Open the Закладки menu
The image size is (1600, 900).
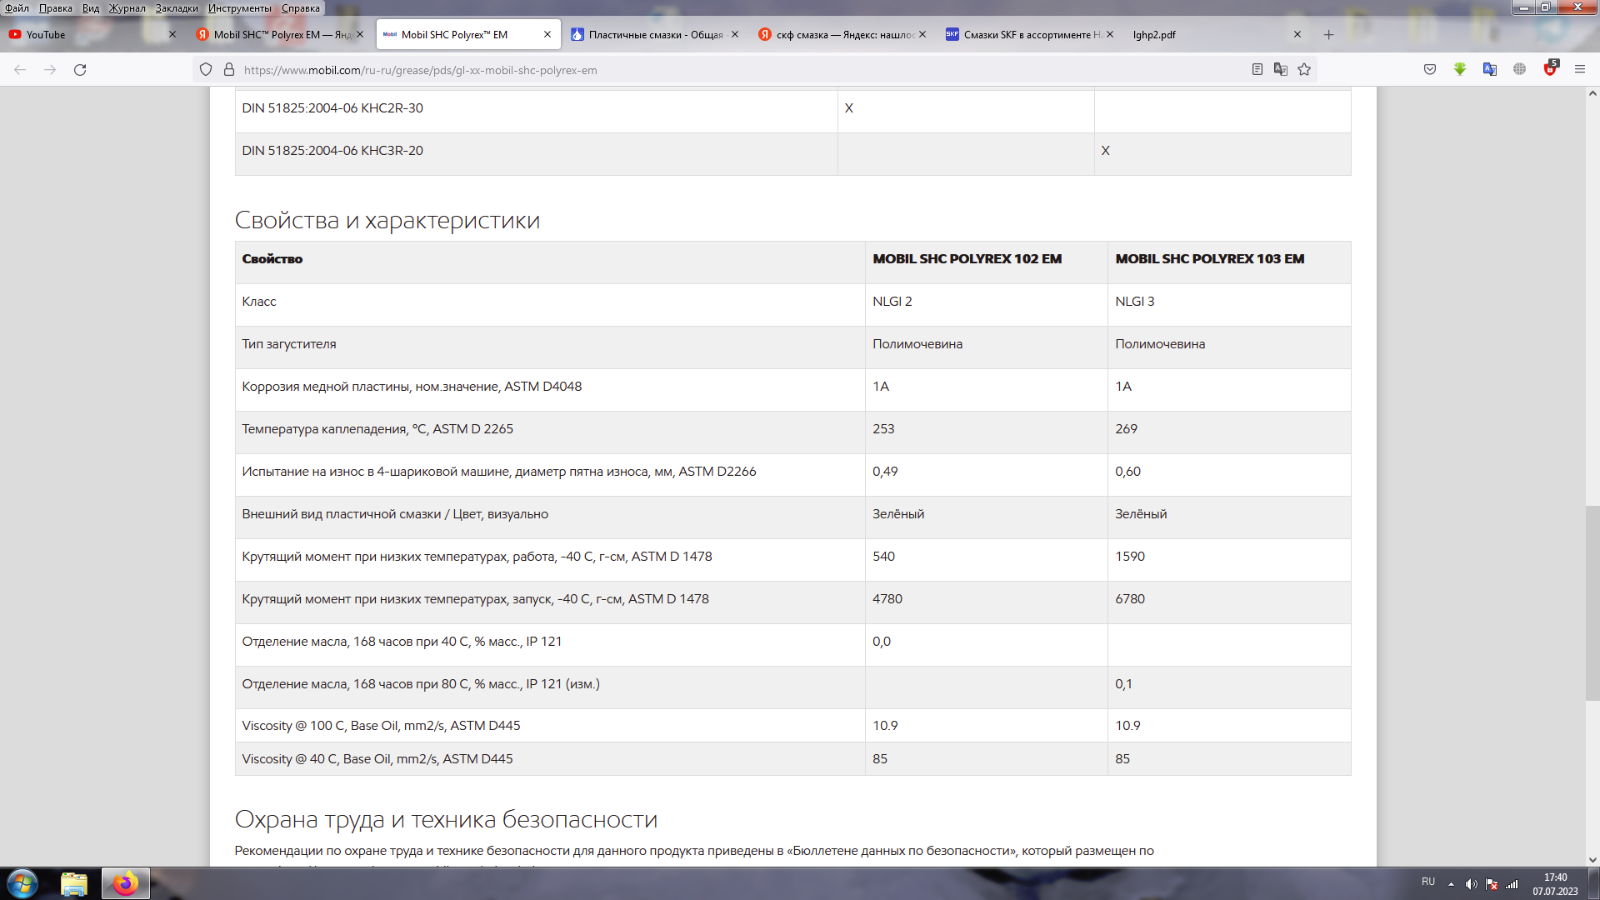[177, 8]
